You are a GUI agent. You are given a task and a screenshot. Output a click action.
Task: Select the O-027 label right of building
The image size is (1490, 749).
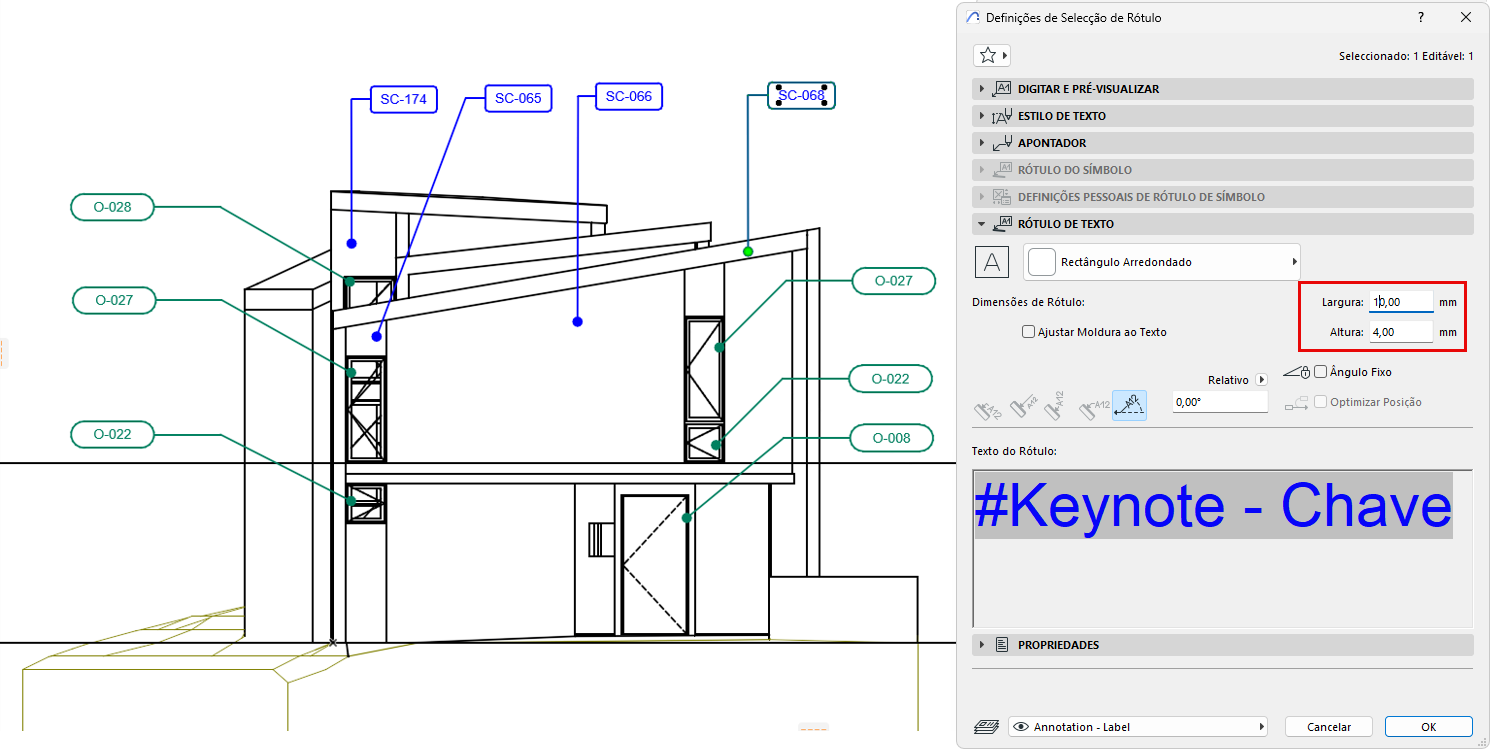(894, 281)
